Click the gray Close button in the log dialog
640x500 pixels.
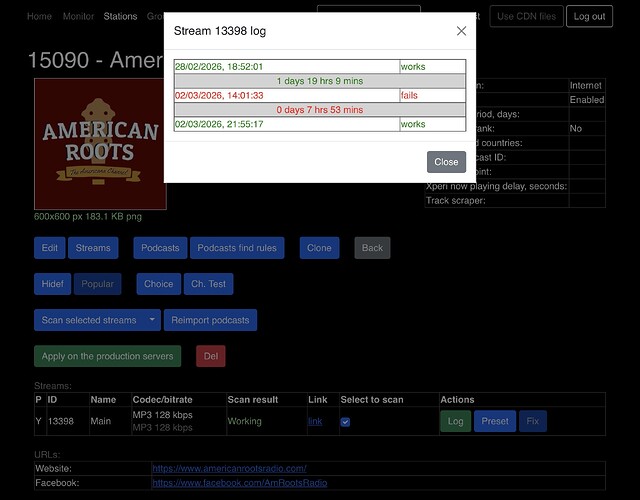click(446, 162)
